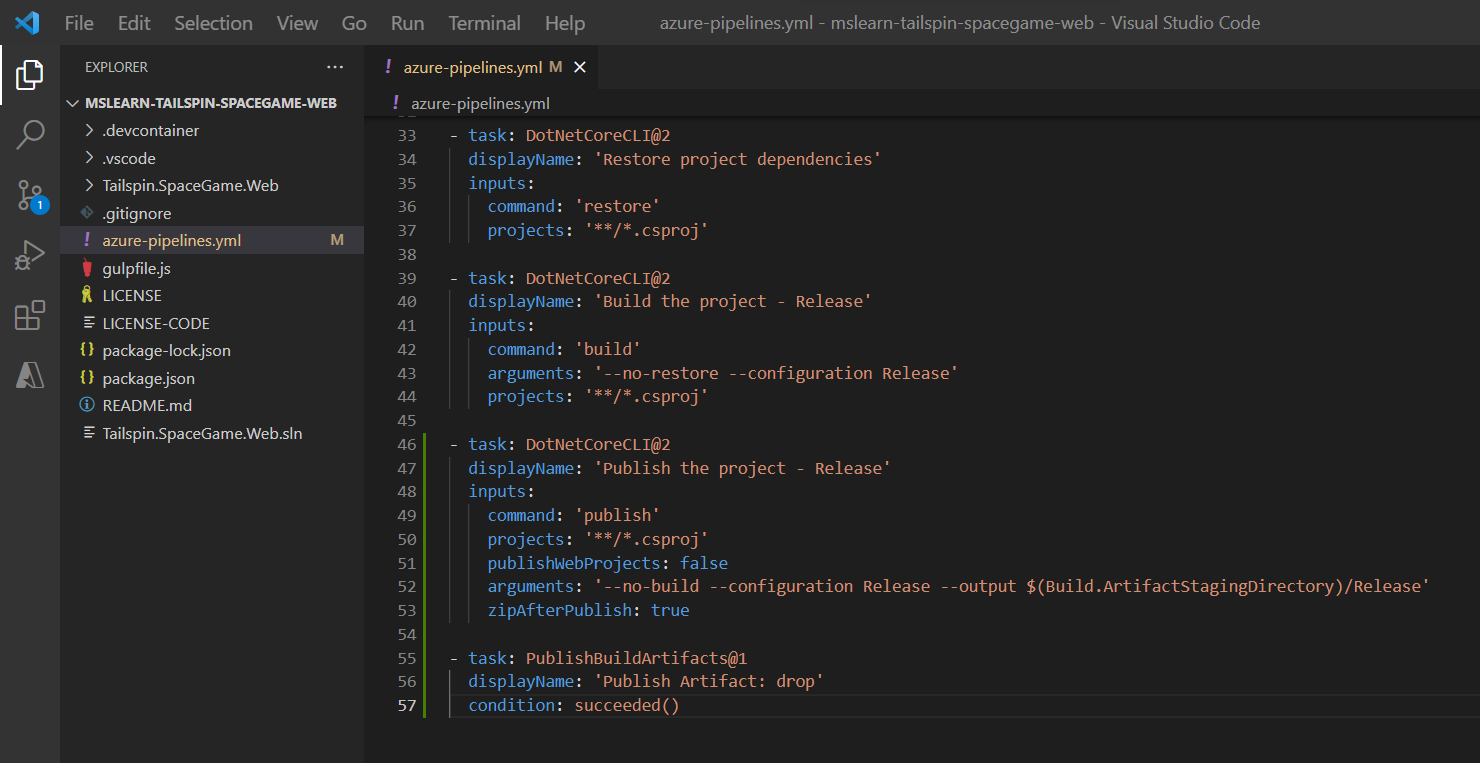Click line number 46 in gutter
Screen dimensions: 1480x763
pos(407,444)
